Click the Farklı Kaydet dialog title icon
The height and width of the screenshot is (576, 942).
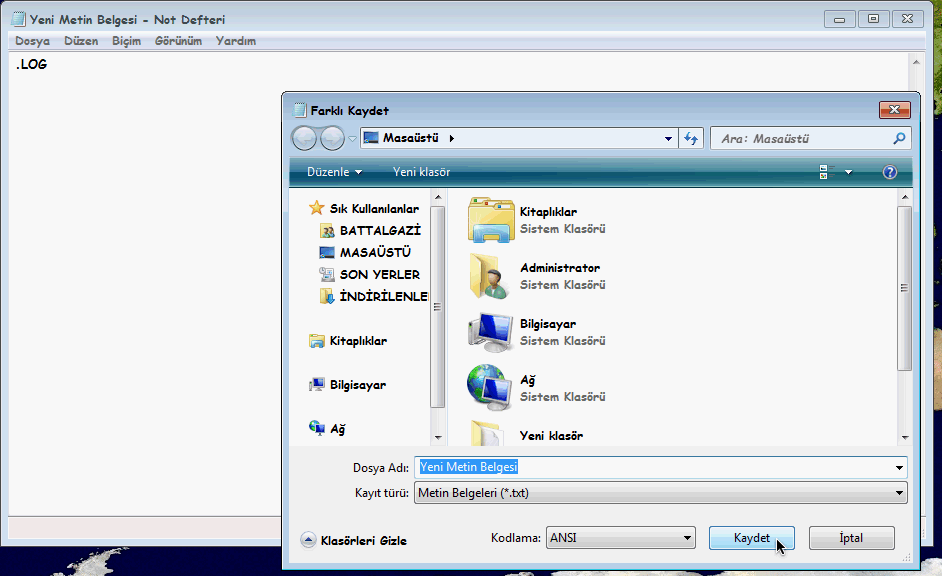point(300,110)
